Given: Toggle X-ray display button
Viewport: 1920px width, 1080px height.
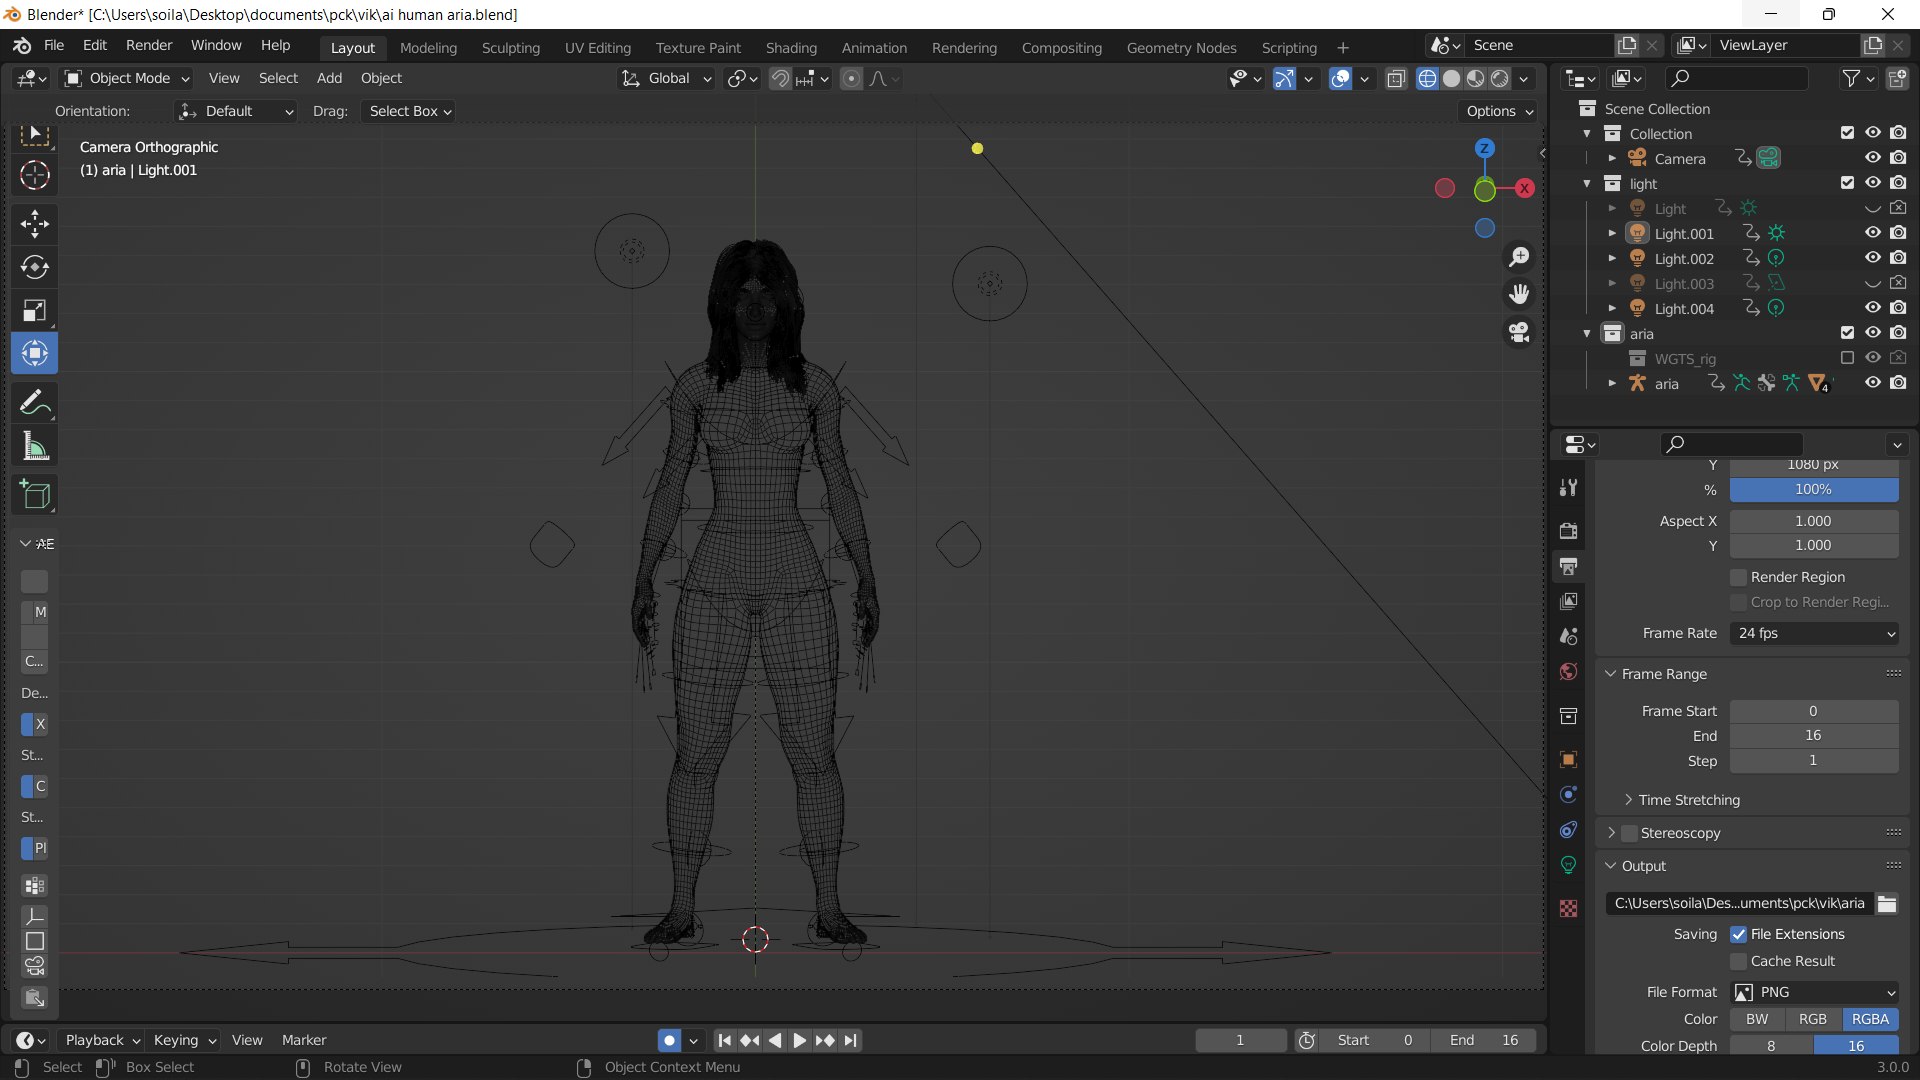Looking at the screenshot, I should point(1396,79).
